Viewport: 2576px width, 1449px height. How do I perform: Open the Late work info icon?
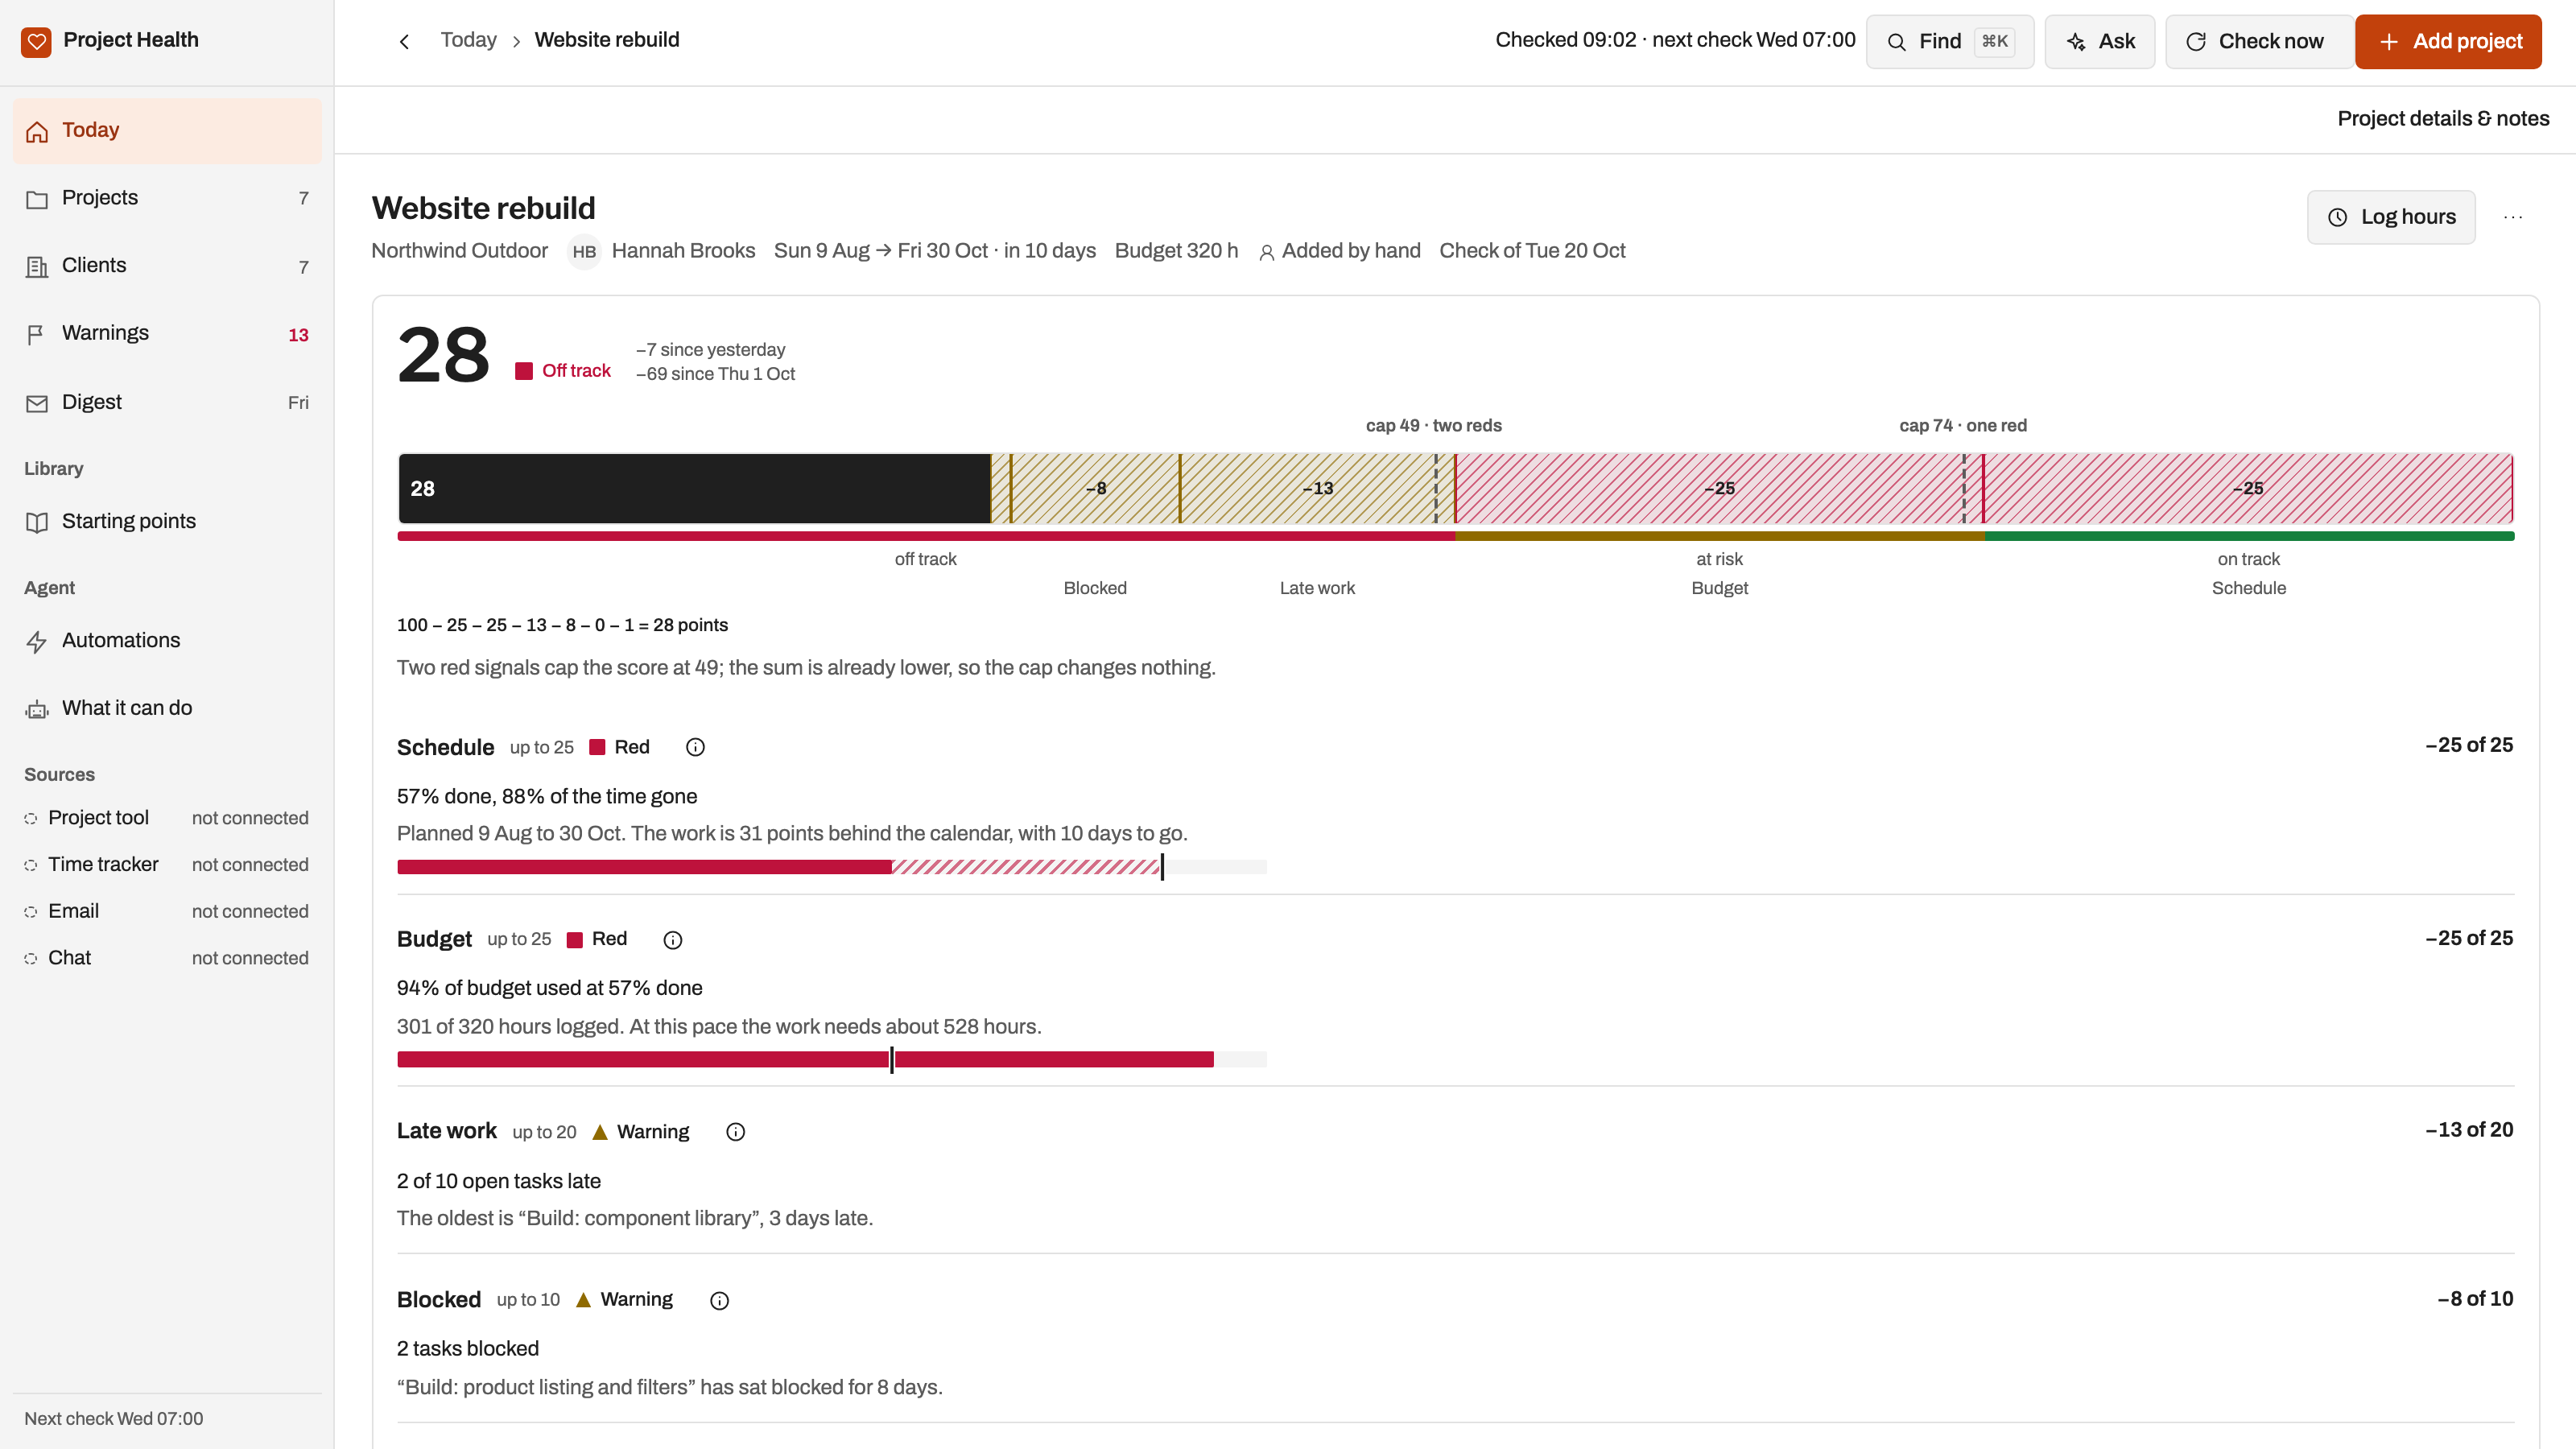tap(735, 1132)
